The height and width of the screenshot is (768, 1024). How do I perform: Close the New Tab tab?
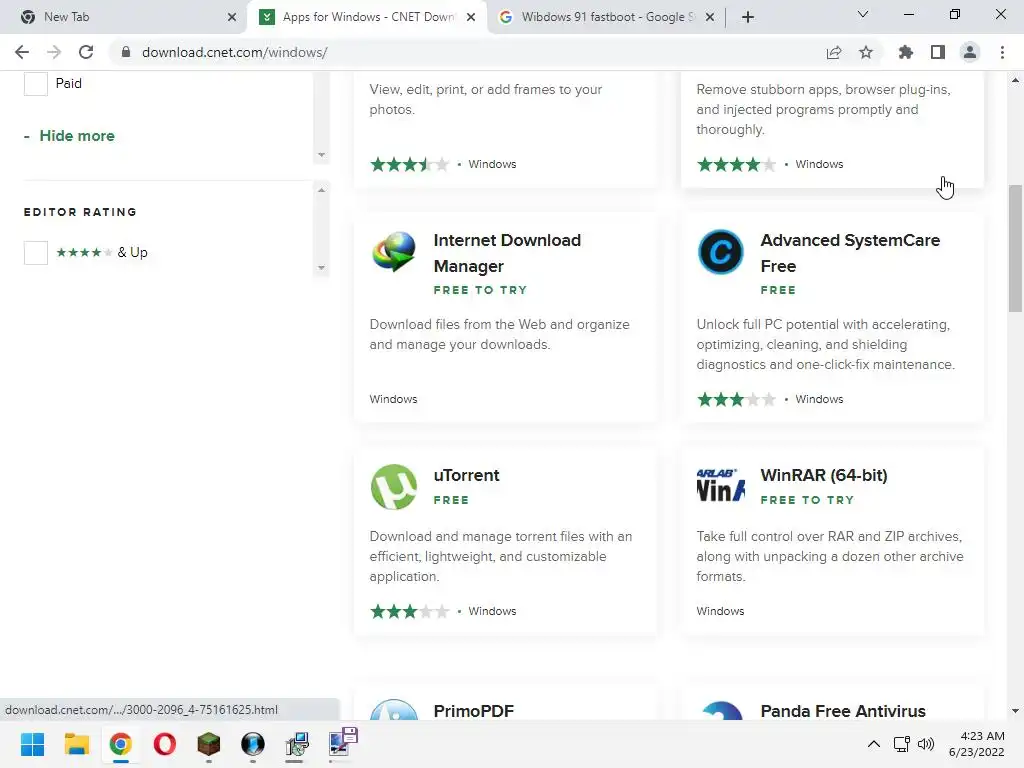point(232,17)
